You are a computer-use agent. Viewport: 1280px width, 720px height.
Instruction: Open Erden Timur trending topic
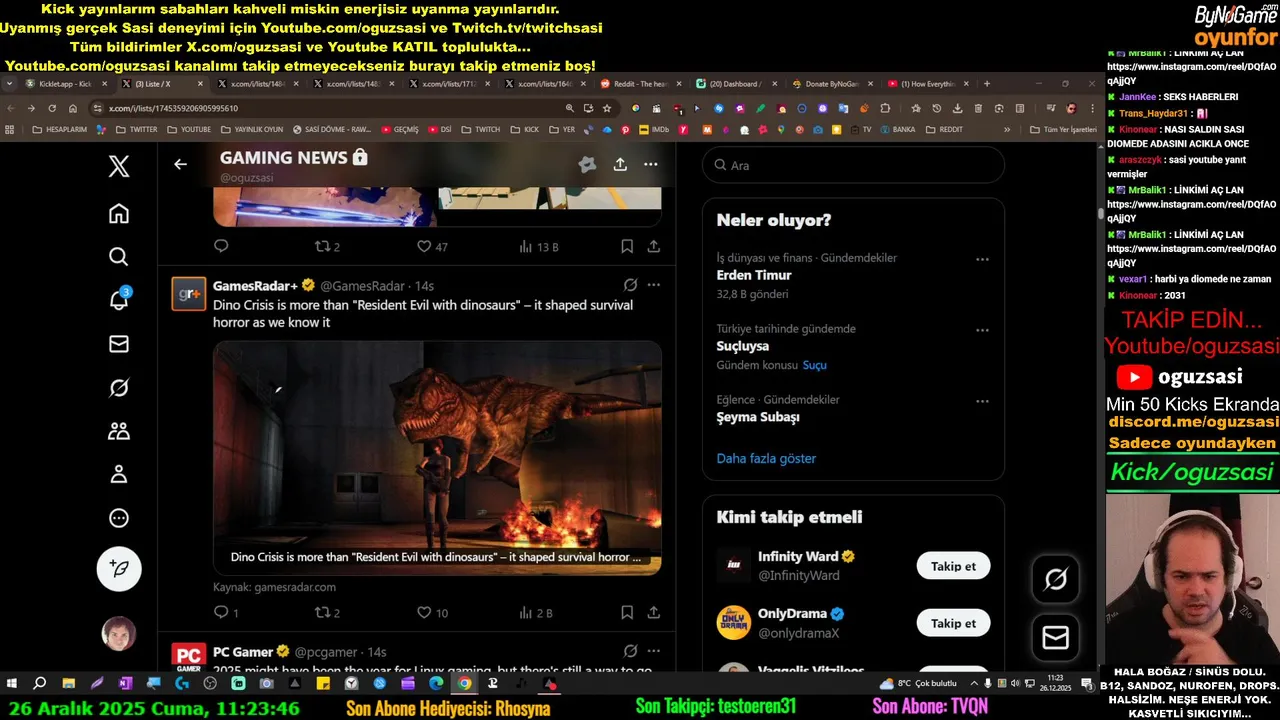[754, 275]
